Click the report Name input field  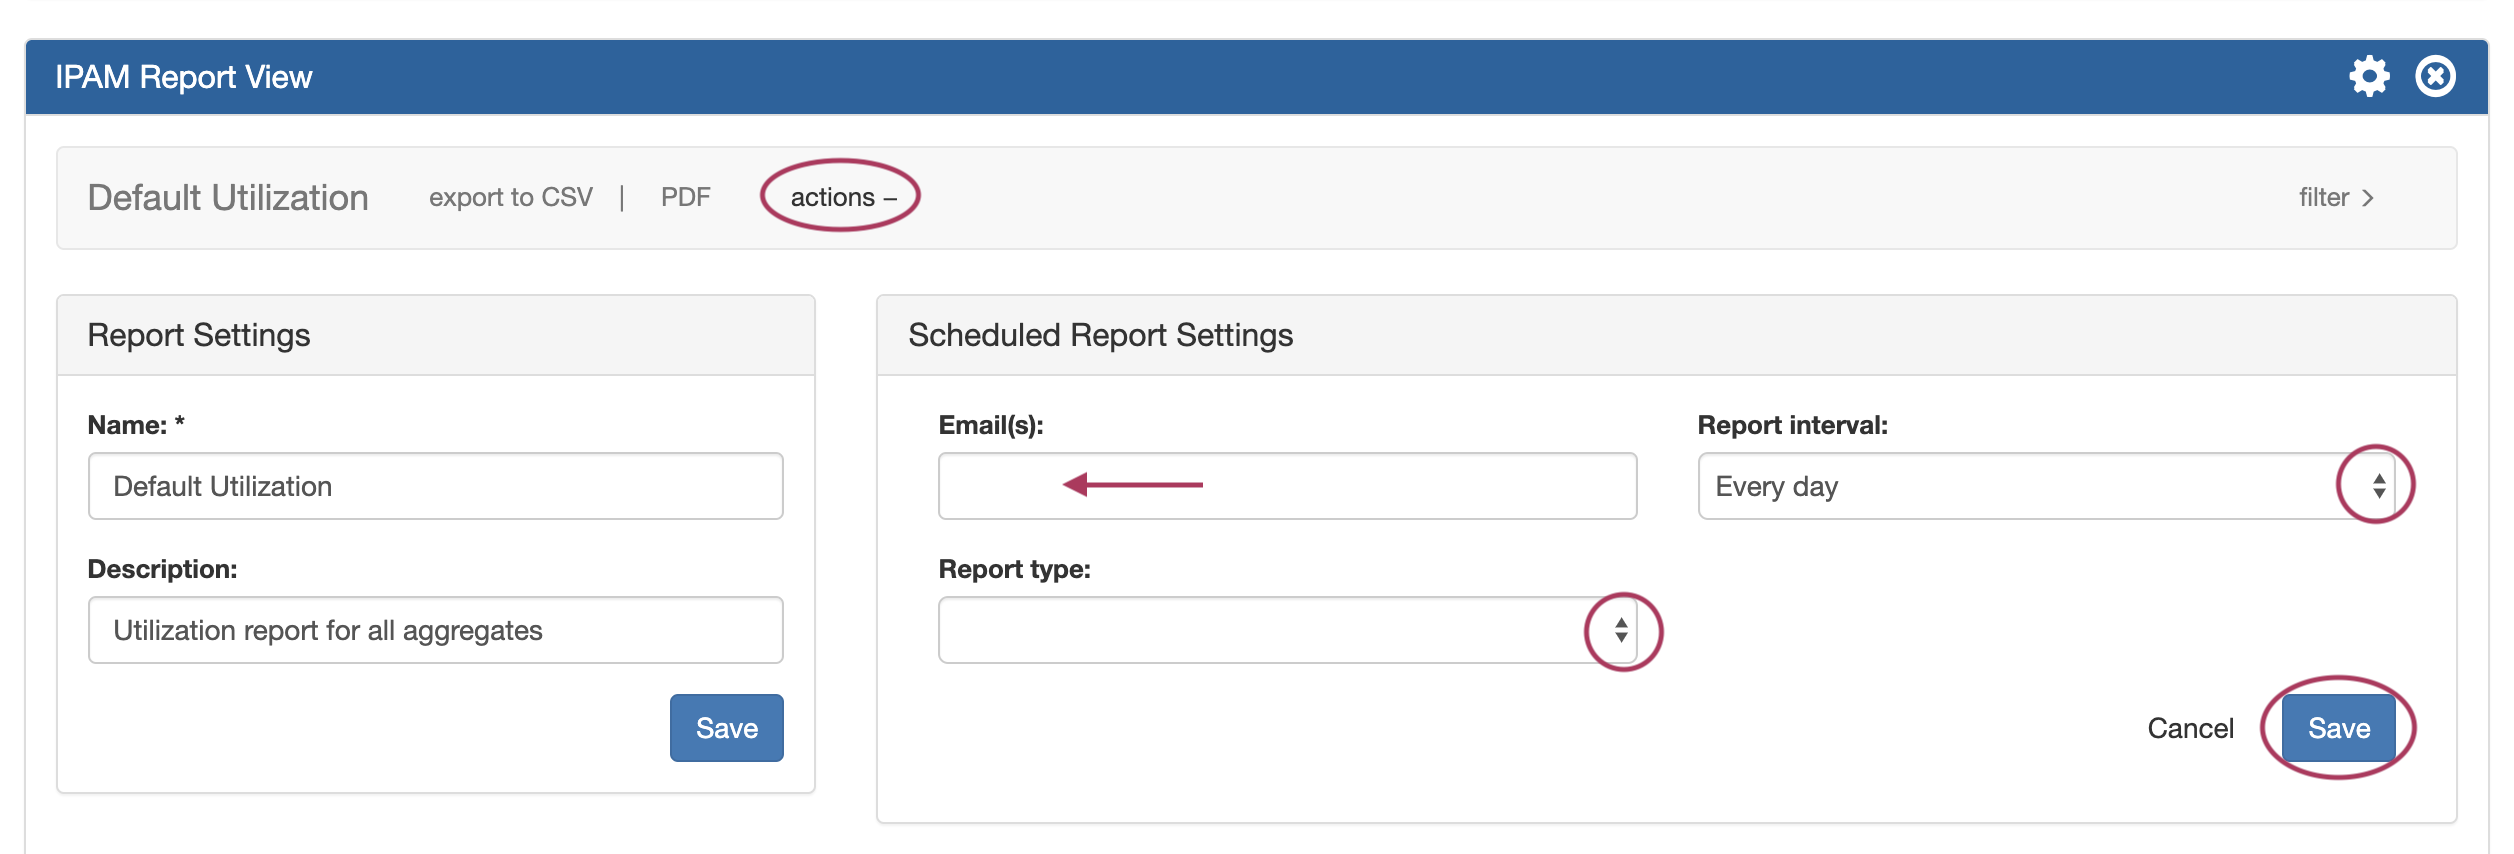pos(435,486)
